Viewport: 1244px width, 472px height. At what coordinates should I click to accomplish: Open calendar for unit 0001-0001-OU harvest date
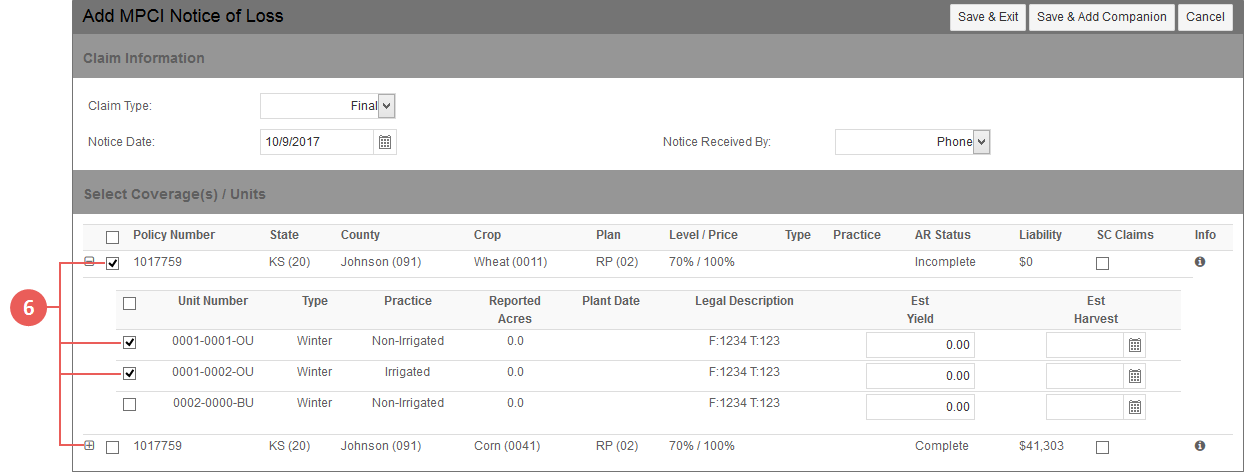coord(1135,345)
